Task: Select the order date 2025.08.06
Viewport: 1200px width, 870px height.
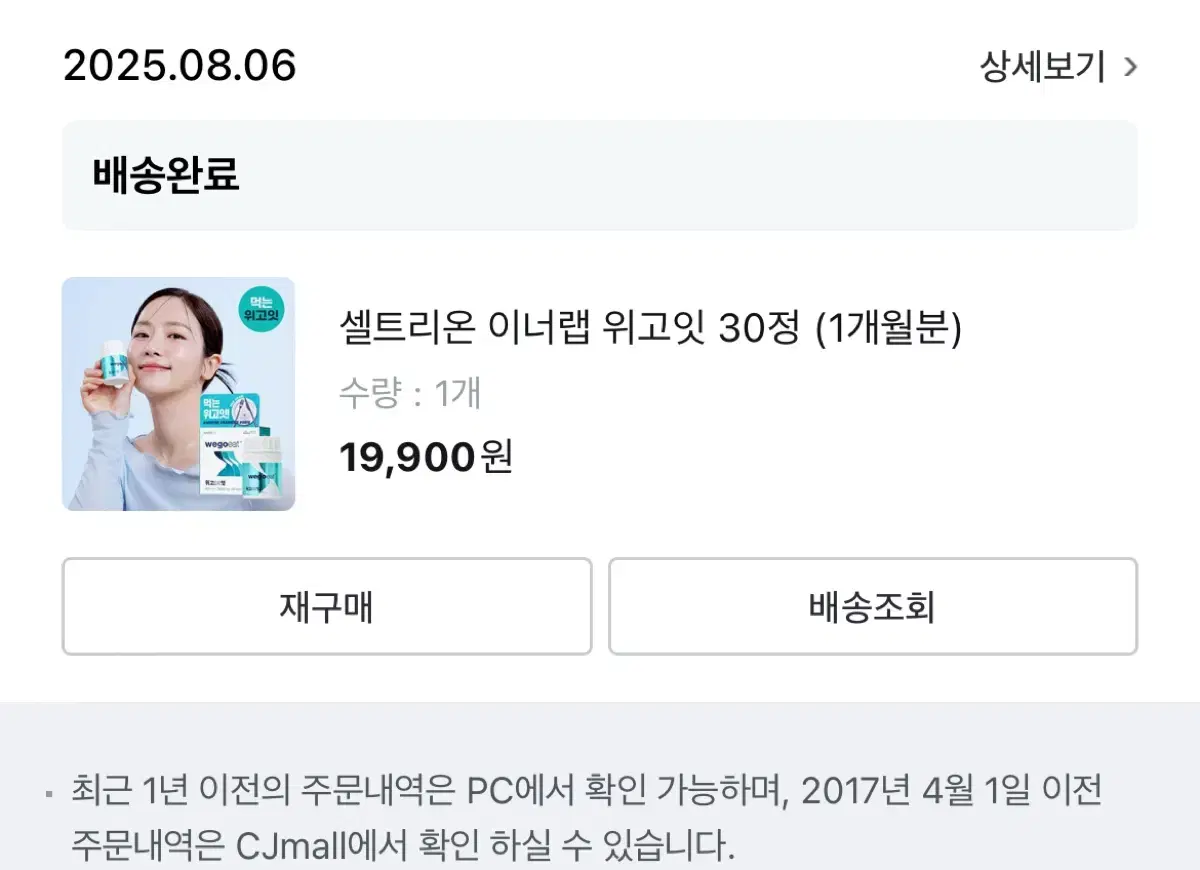Action: click(180, 66)
